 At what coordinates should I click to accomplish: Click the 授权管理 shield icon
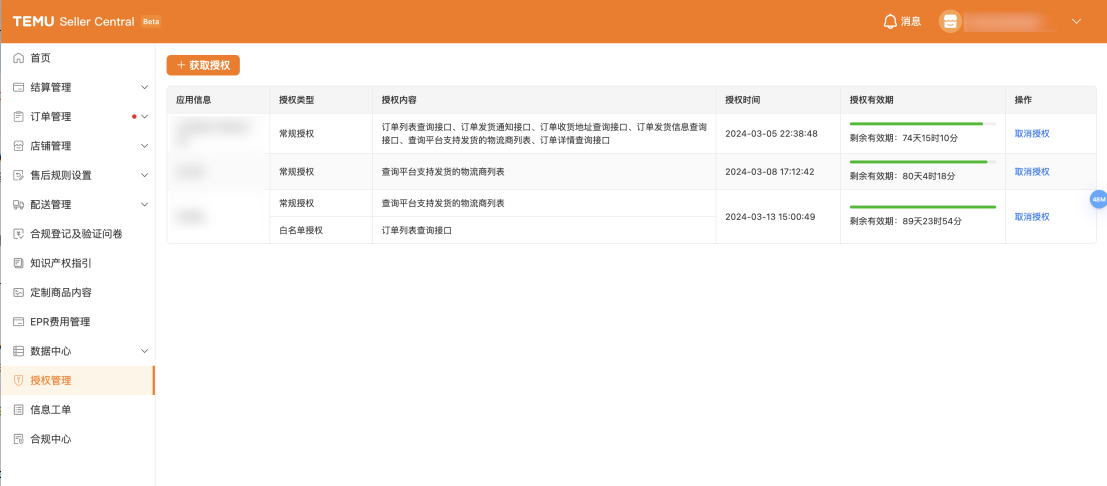pos(18,380)
